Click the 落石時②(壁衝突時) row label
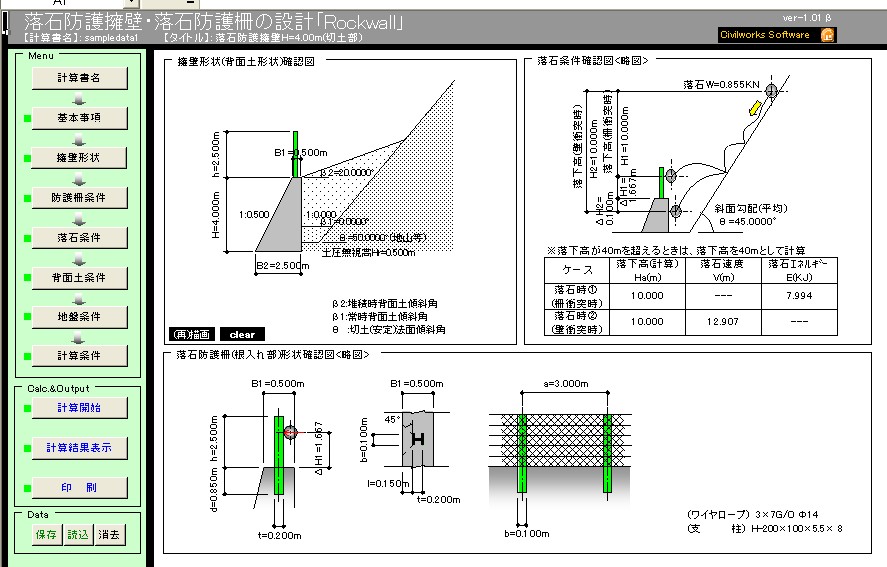This screenshot has height=567, width=887. click(576, 323)
